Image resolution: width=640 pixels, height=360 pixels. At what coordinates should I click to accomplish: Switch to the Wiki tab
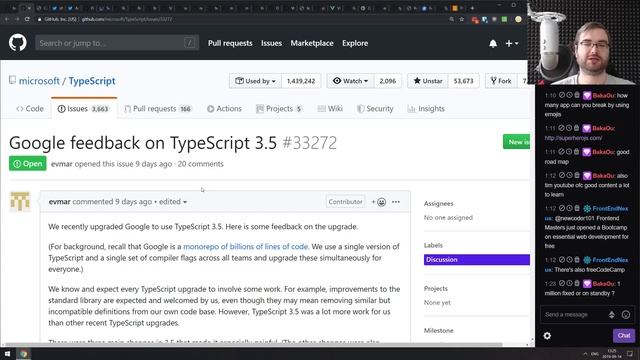click(x=330, y=109)
